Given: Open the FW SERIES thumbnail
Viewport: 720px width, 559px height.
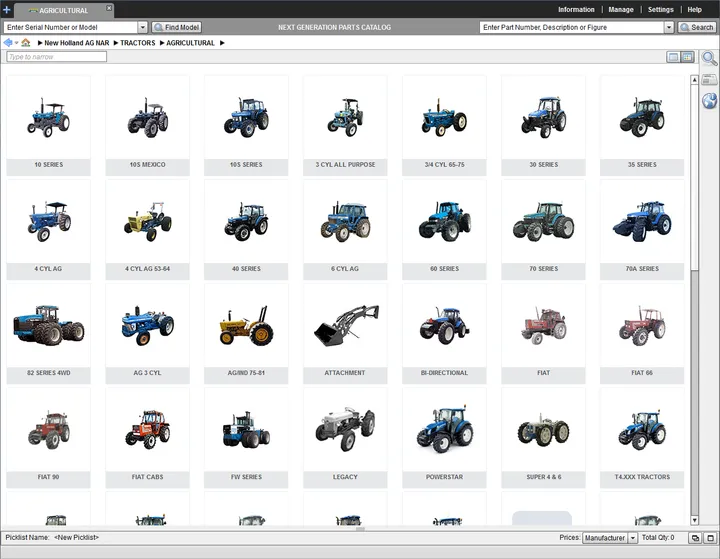Looking at the screenshot, I should click(x=246, y=438).
